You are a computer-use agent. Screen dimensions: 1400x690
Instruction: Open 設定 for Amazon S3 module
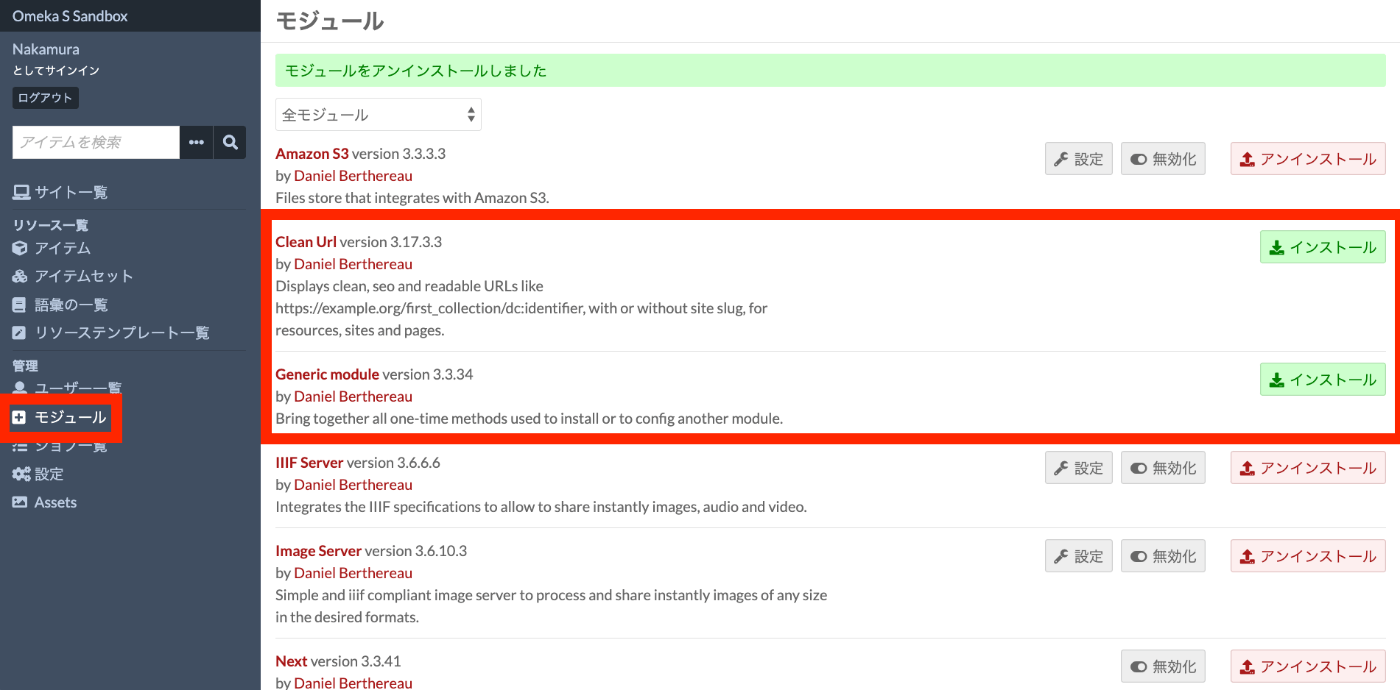[x=1079, y=159]
